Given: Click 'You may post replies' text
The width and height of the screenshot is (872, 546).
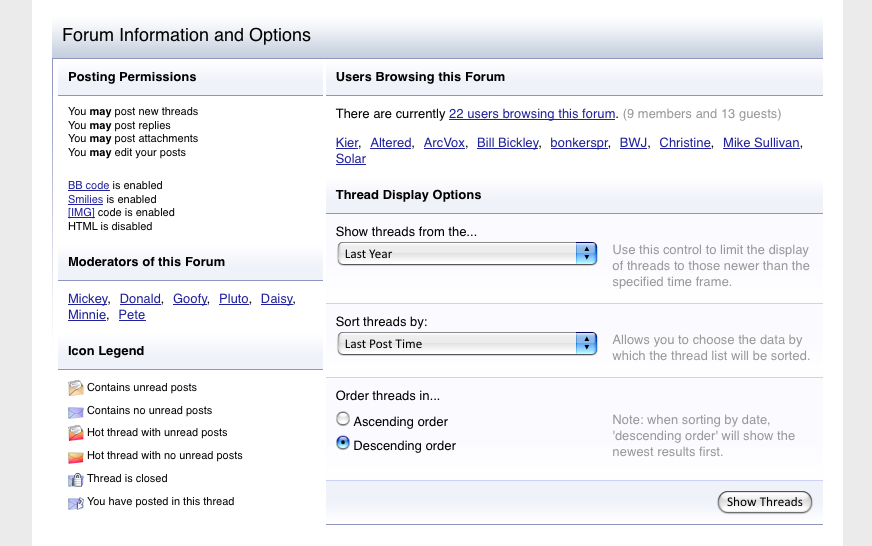Looking at the screenshot, I should click(119, 125).
